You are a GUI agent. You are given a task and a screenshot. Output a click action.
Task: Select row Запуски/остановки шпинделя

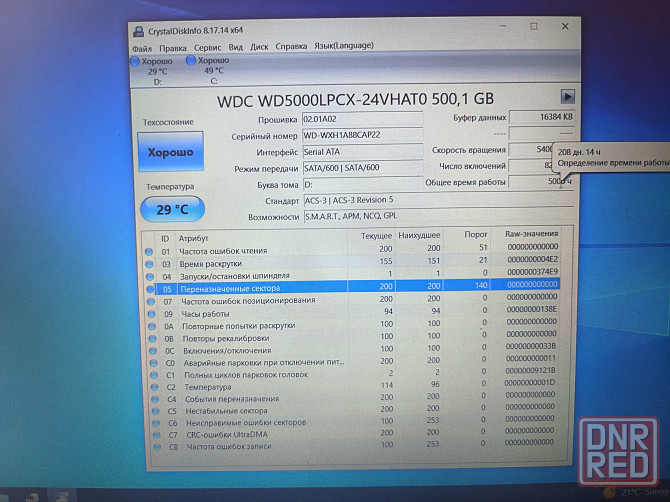352,275
